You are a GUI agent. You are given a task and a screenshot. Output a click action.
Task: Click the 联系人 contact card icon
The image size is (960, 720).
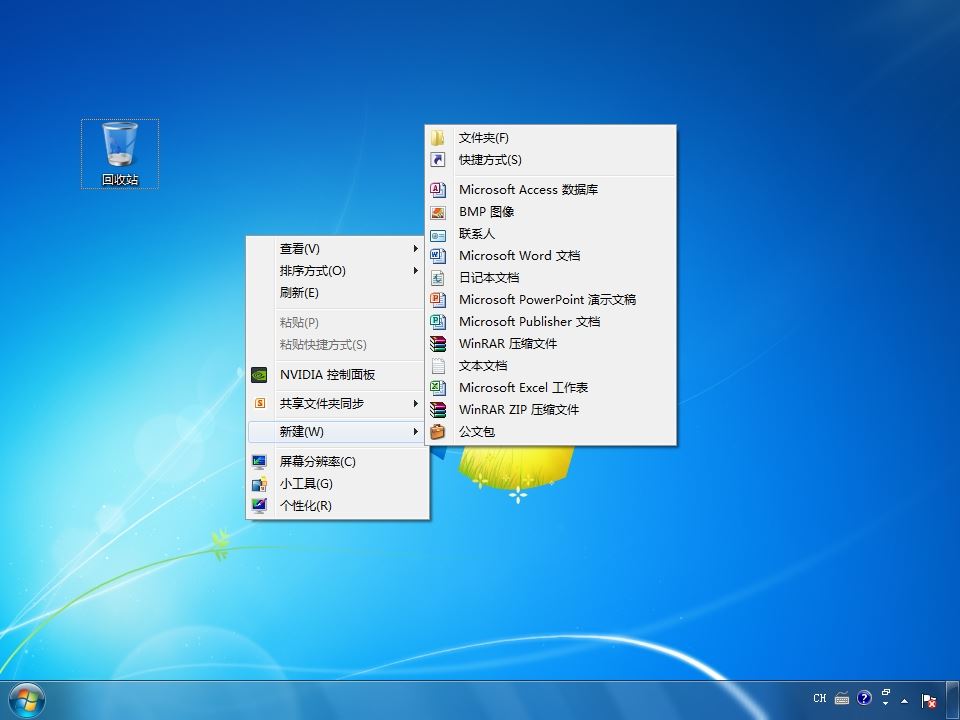click(x=438, y=234)
